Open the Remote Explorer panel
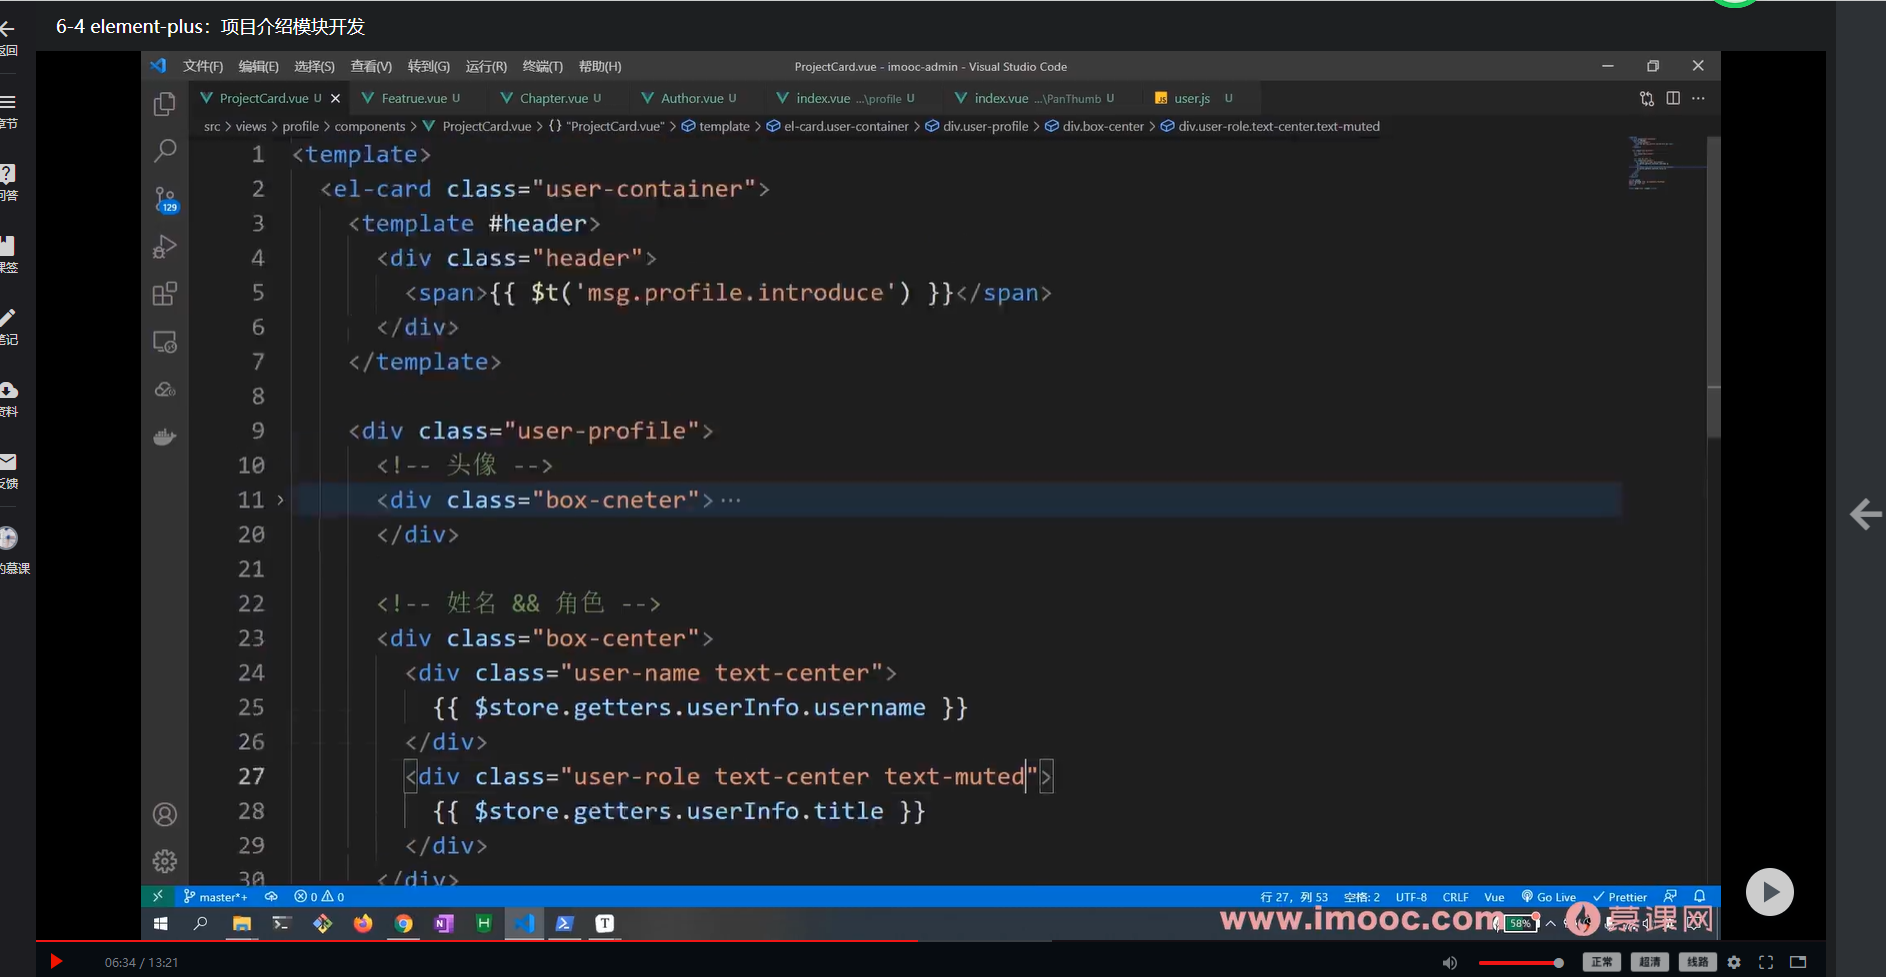This screenshot has height=977, width=1886. (x=165, y=342)
